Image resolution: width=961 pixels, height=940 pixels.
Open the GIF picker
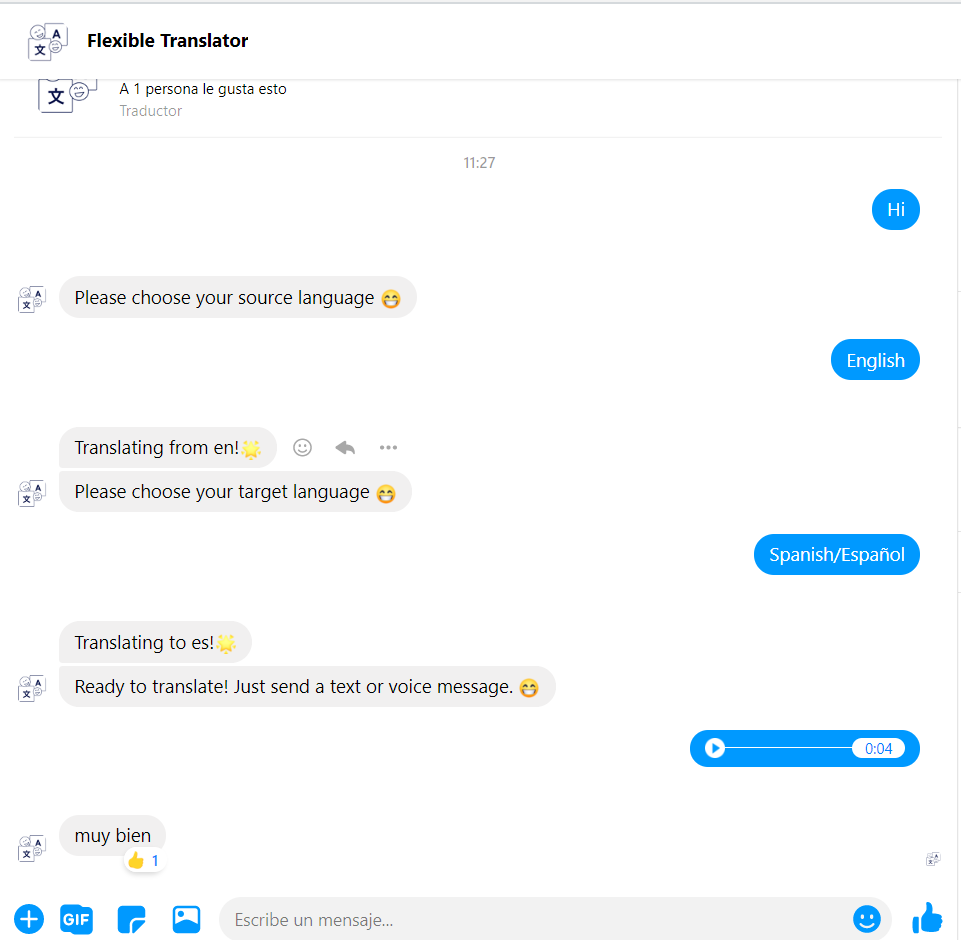pyautogui.click(x=77, y=919)
